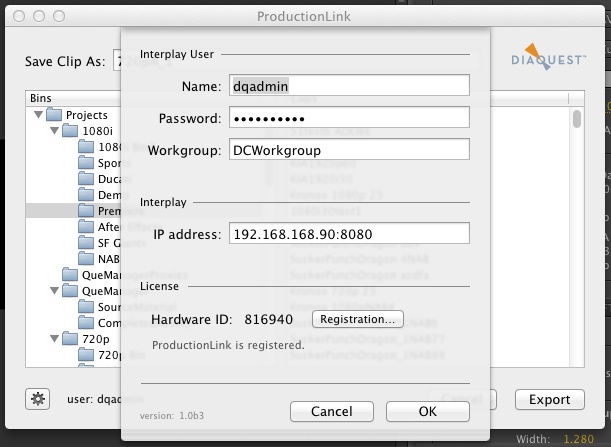
Task: Select the Source Material folder icon
Action: point(86,306)
